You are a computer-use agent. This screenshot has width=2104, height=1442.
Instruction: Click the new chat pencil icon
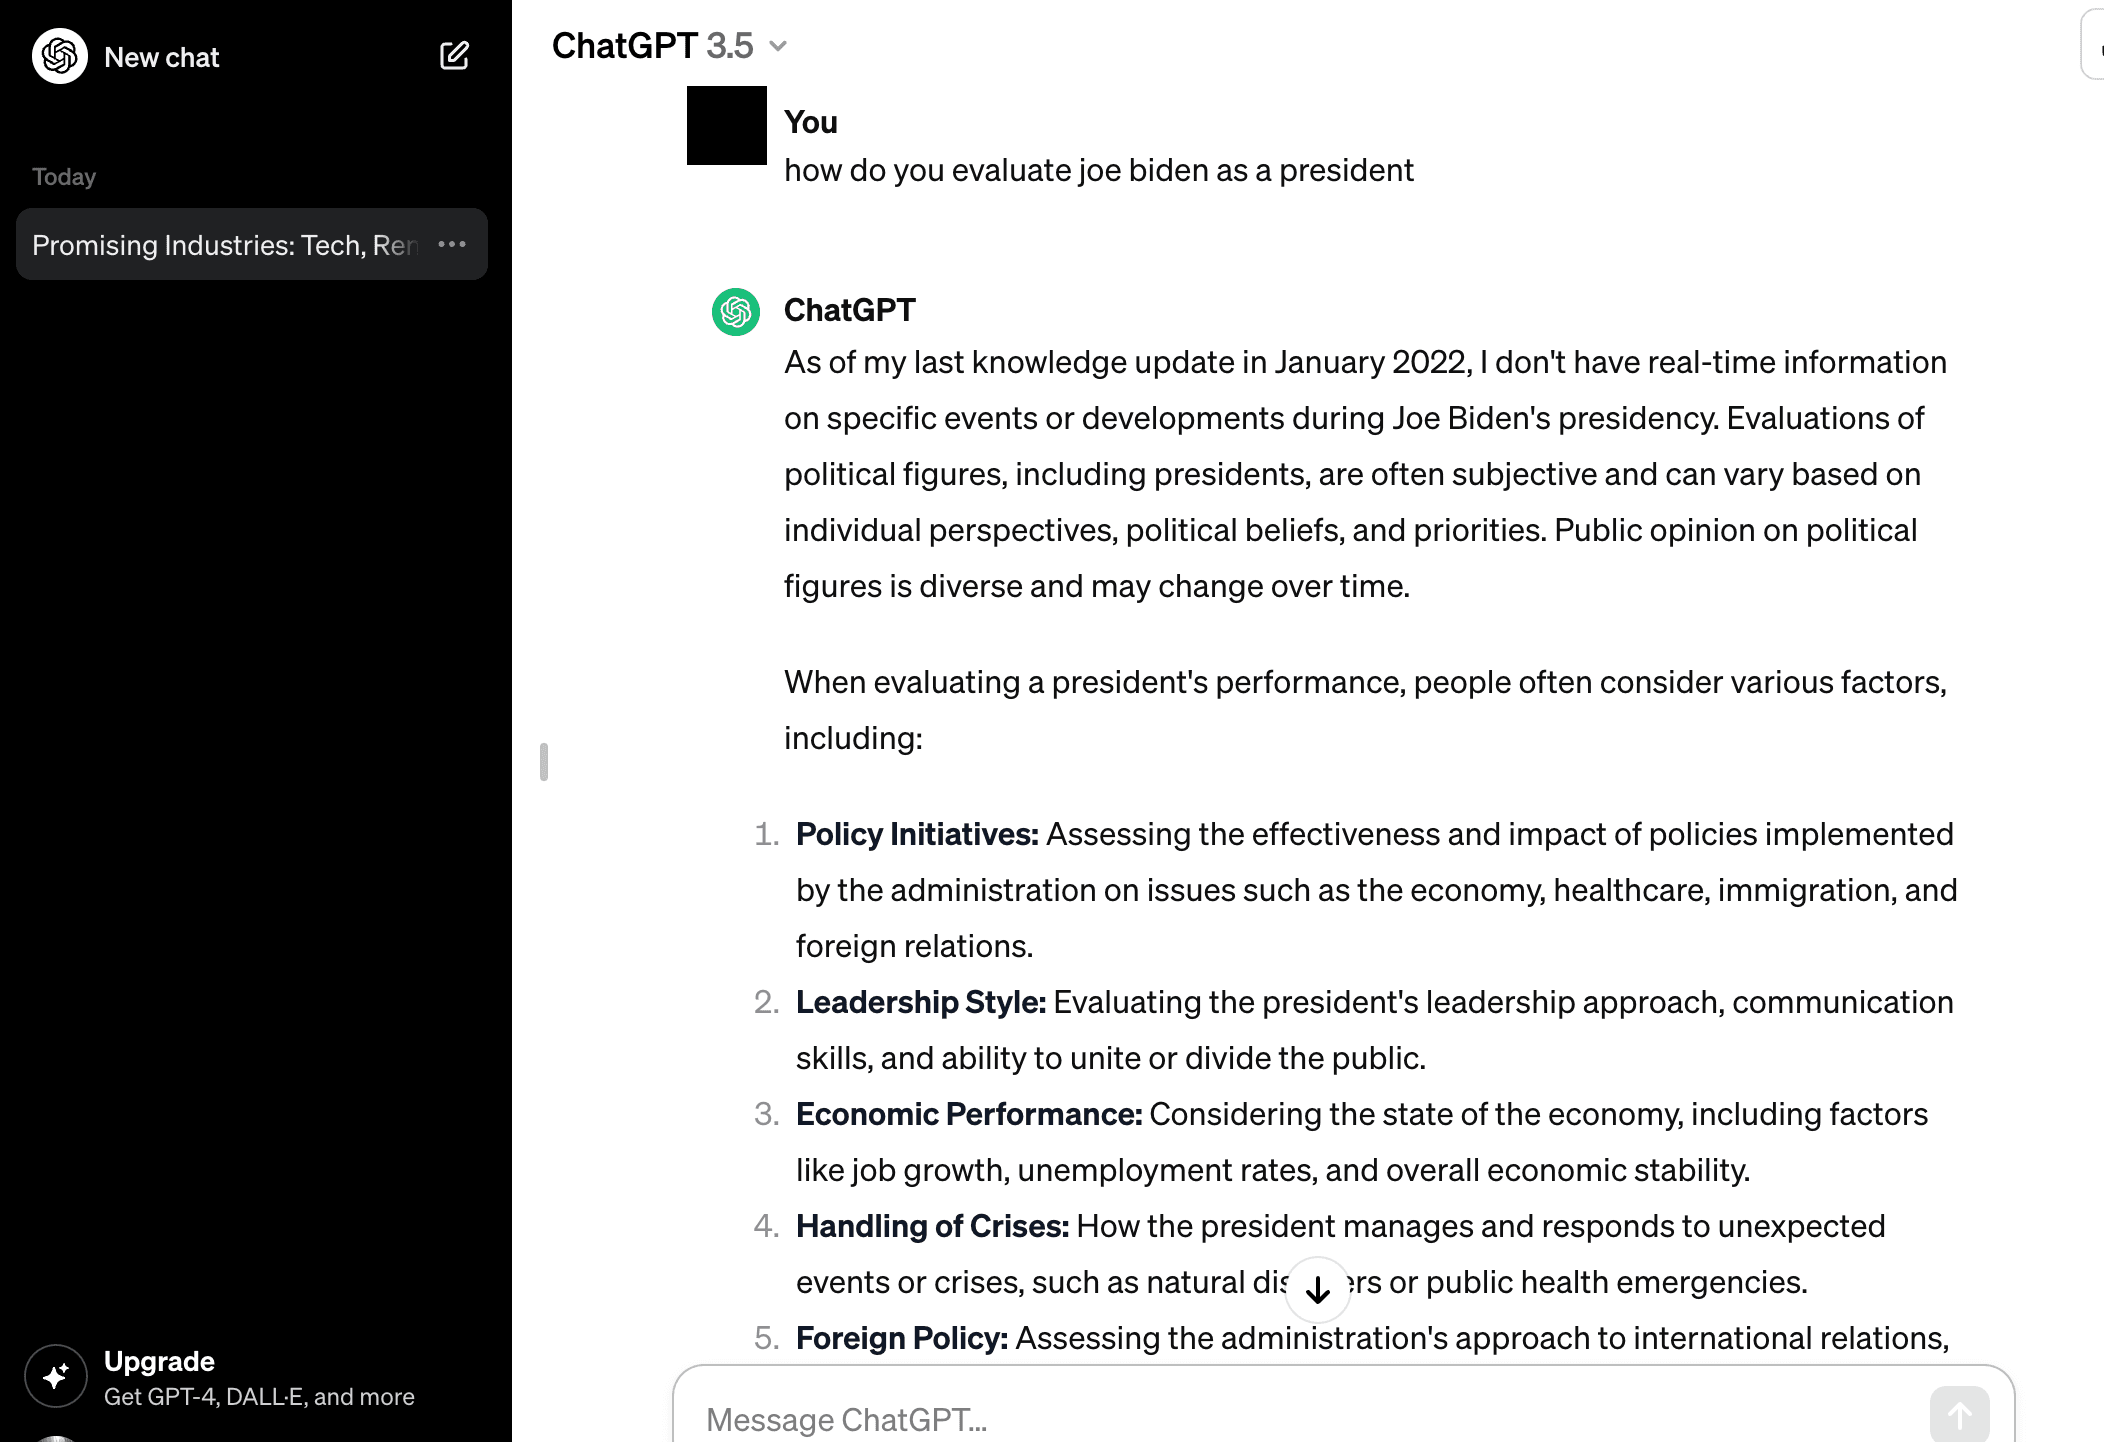click(x=454, y=56)
